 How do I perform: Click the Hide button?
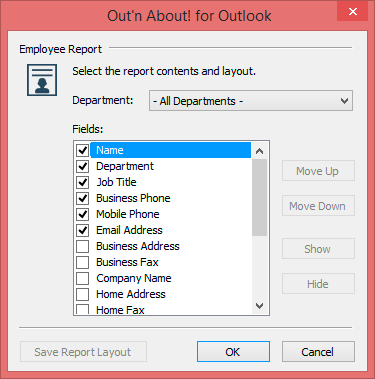click(318, 284)
